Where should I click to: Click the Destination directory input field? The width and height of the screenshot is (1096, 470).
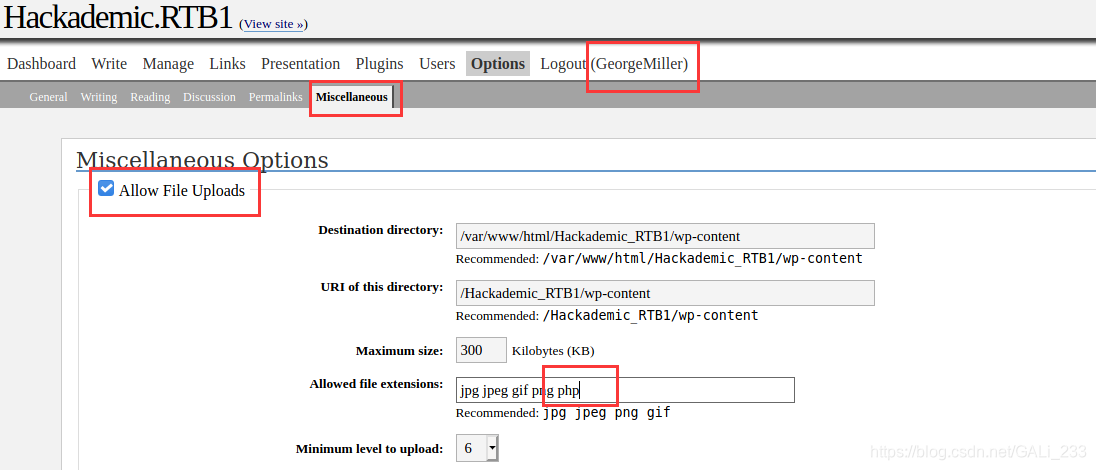[x=665, y=236]
